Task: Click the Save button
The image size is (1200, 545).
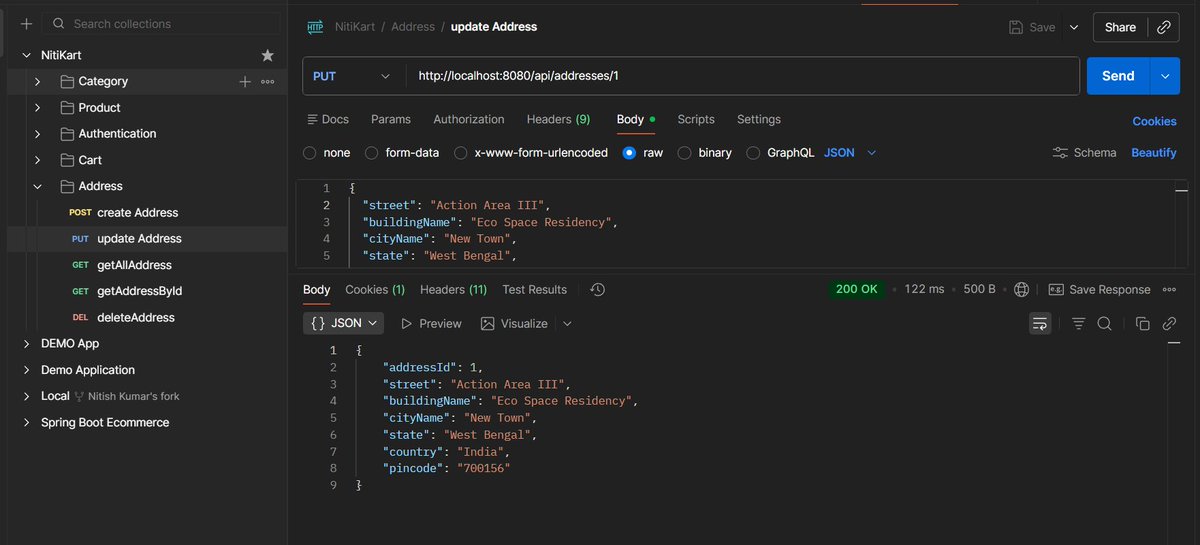Action: point(1032,28)
